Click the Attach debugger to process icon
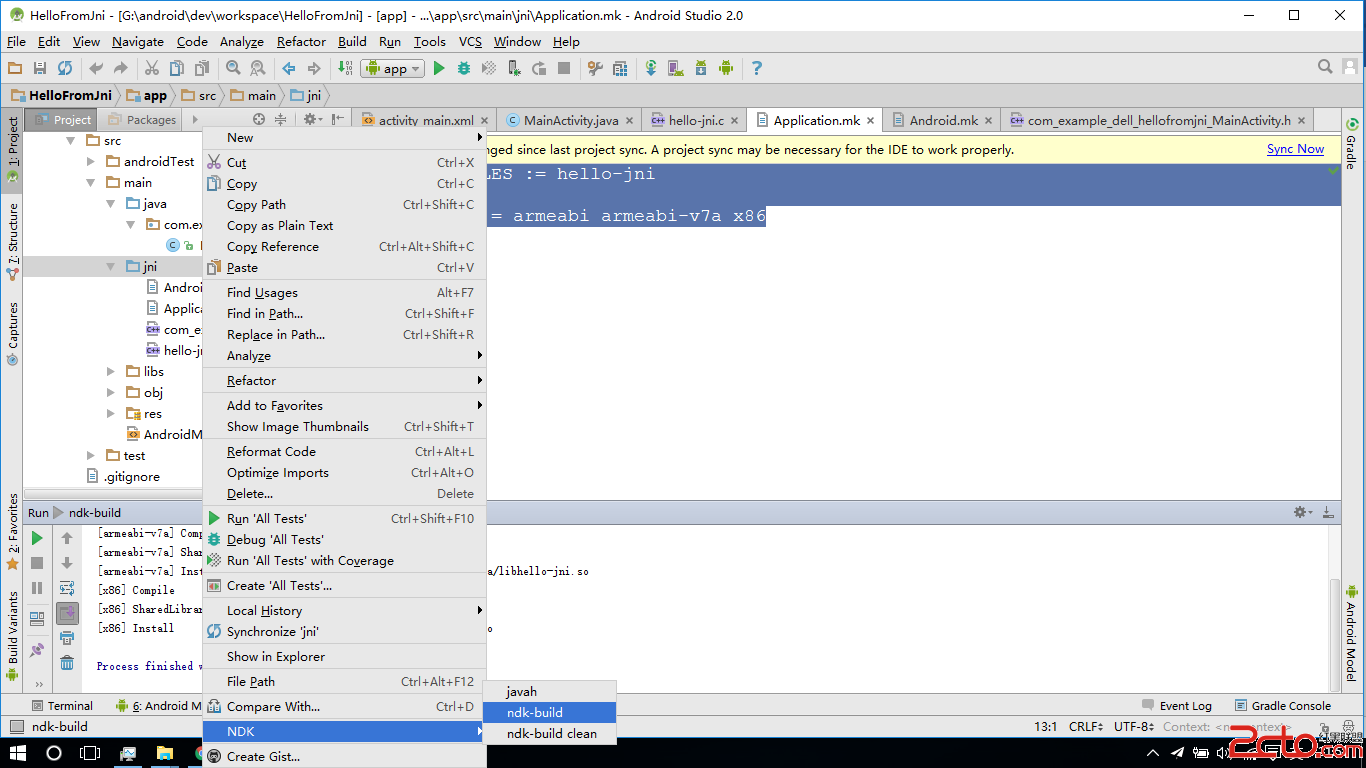The width and height of the screenshot is (1366, 768). (514, 68)
